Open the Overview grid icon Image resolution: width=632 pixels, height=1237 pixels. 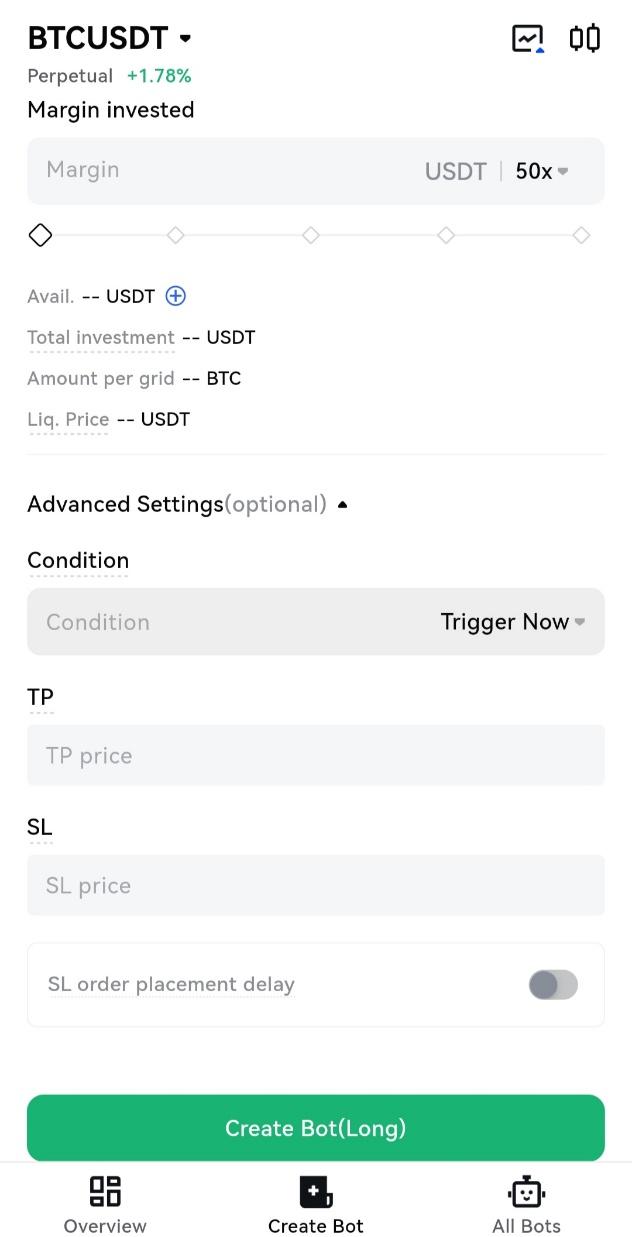click(x=105, y=1191)
